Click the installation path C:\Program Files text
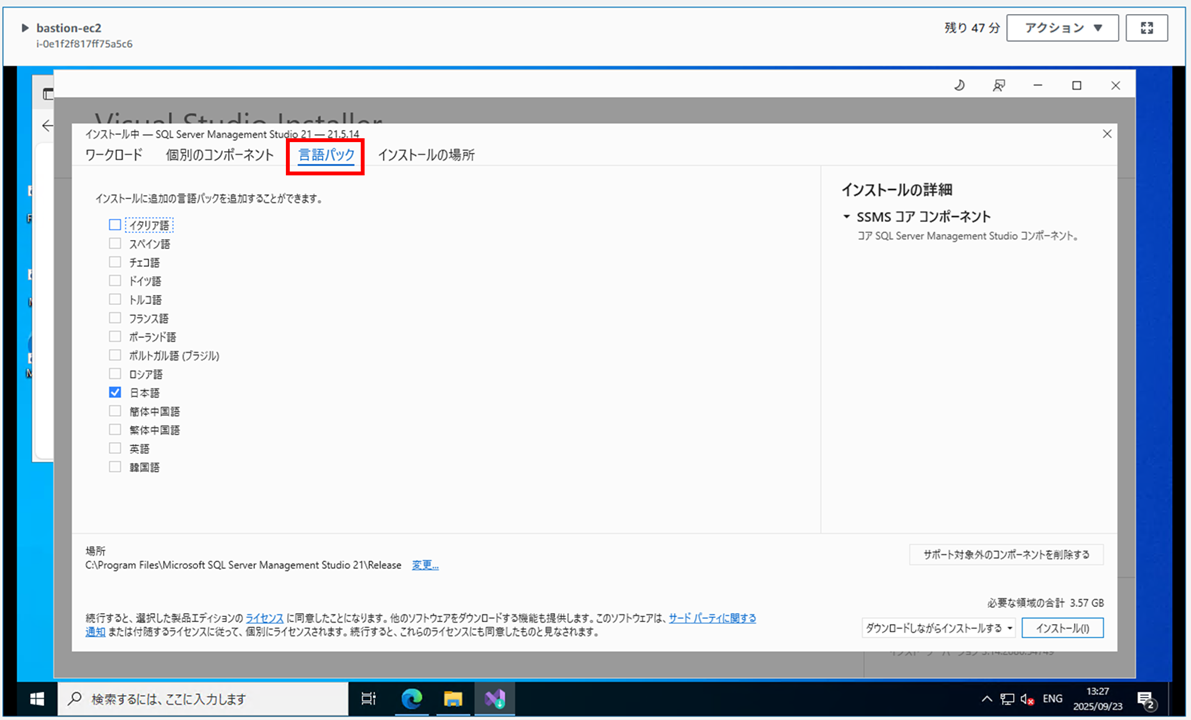The width and height of the screenshot is (1191, 720). click(244, 565)
